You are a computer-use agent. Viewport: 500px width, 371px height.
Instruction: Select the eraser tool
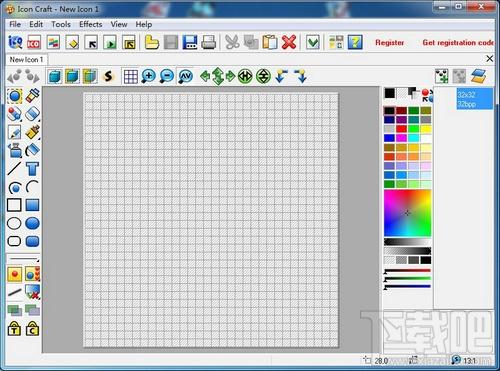tap(33, 114)
